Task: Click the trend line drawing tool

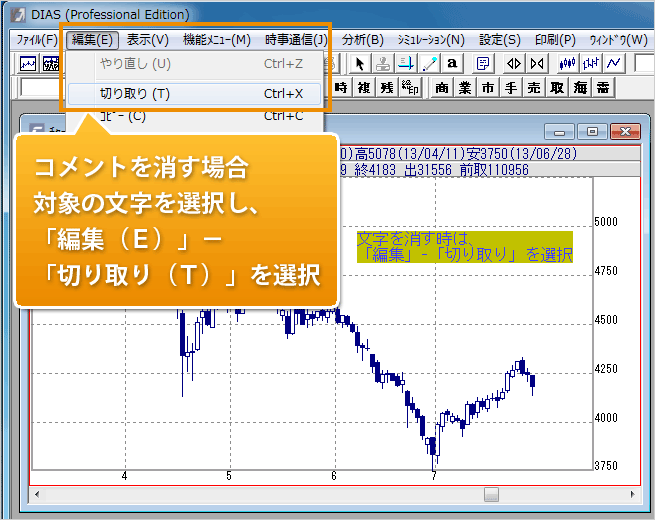Action: tap(430, 63)
